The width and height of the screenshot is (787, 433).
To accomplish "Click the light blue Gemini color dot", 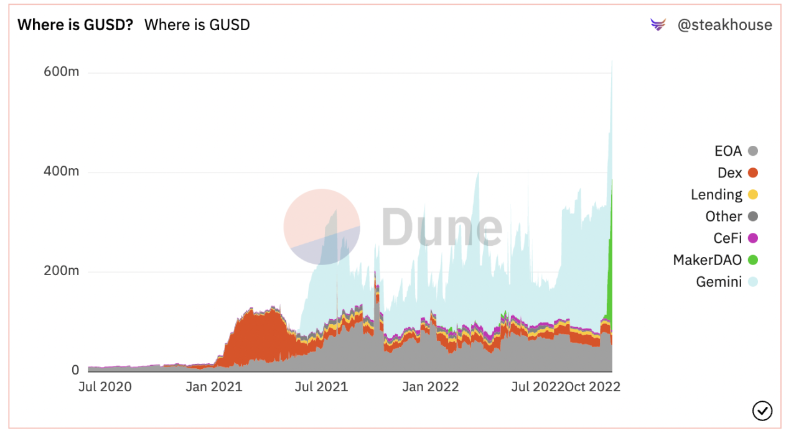I will pyautogui.click(x=753, y=281).
